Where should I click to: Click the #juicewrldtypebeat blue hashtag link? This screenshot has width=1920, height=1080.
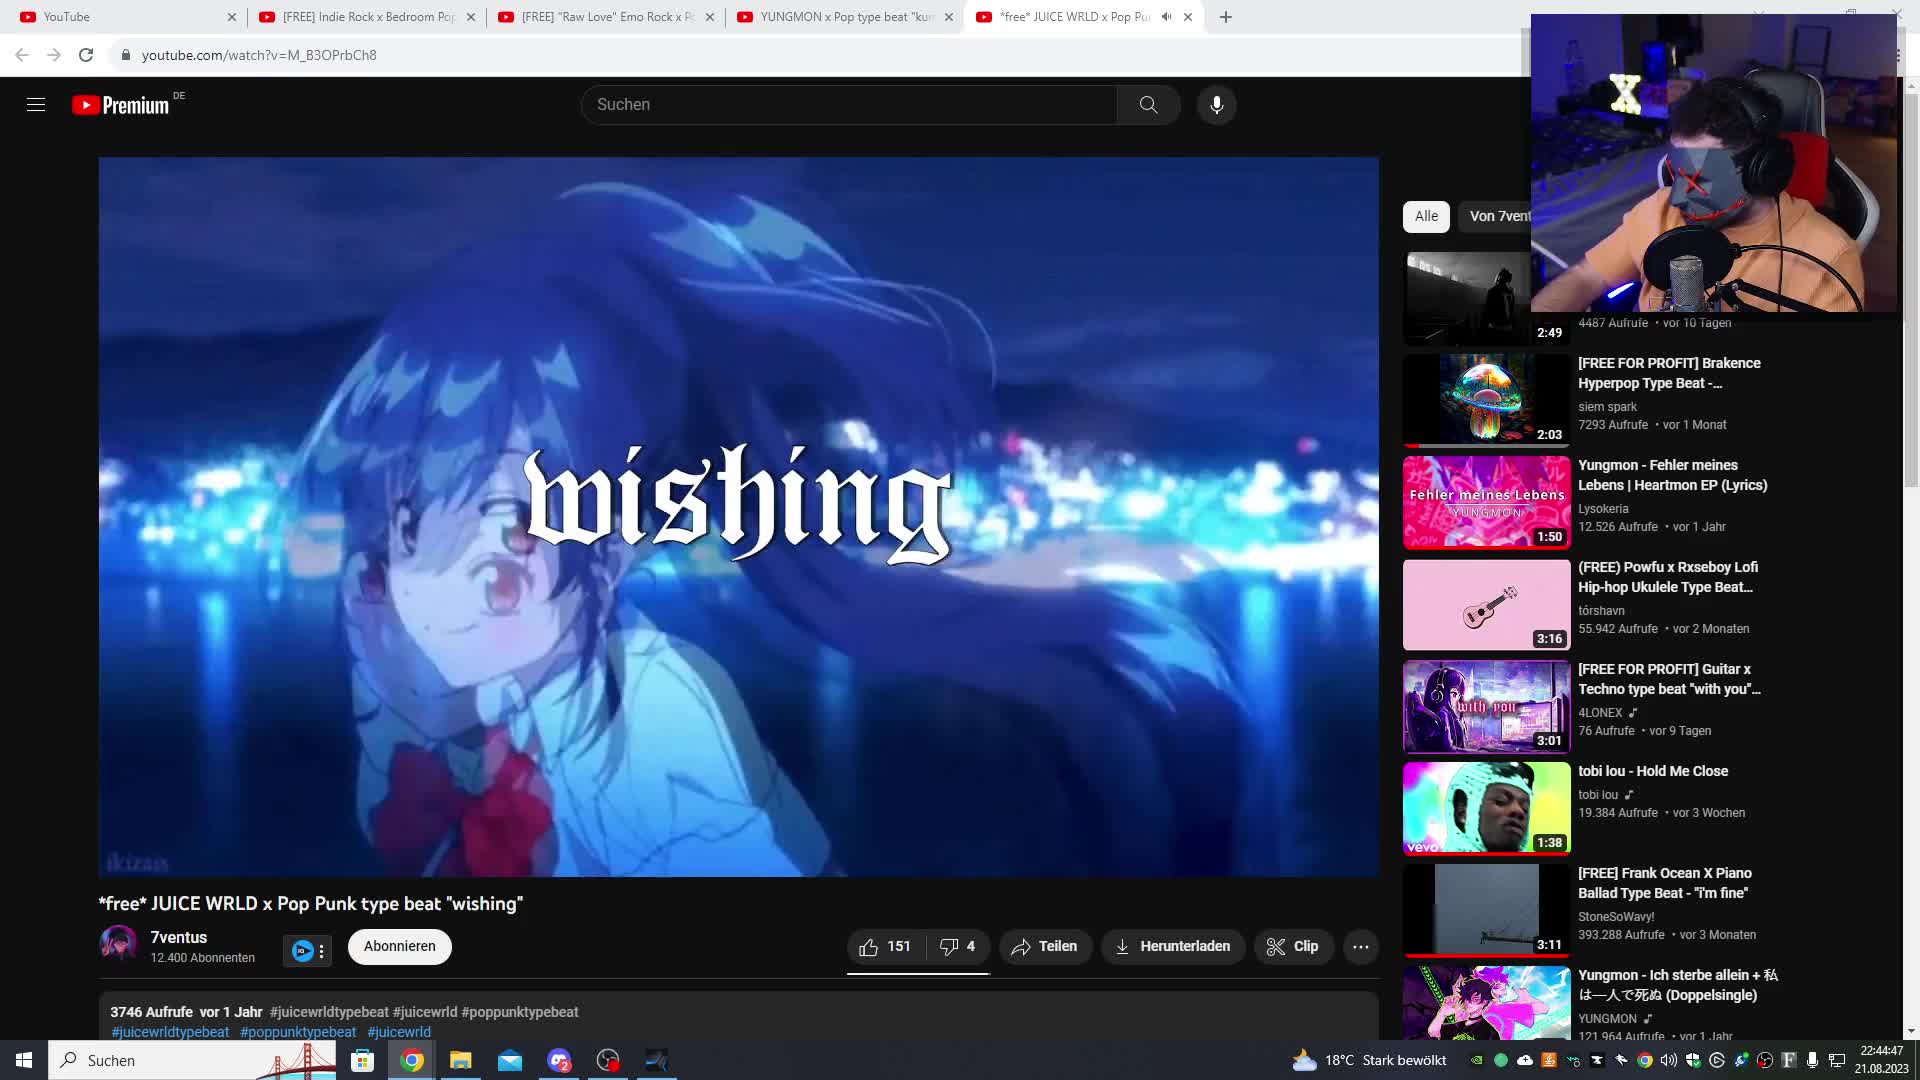pyautogui.click(x=170, y=1032)
